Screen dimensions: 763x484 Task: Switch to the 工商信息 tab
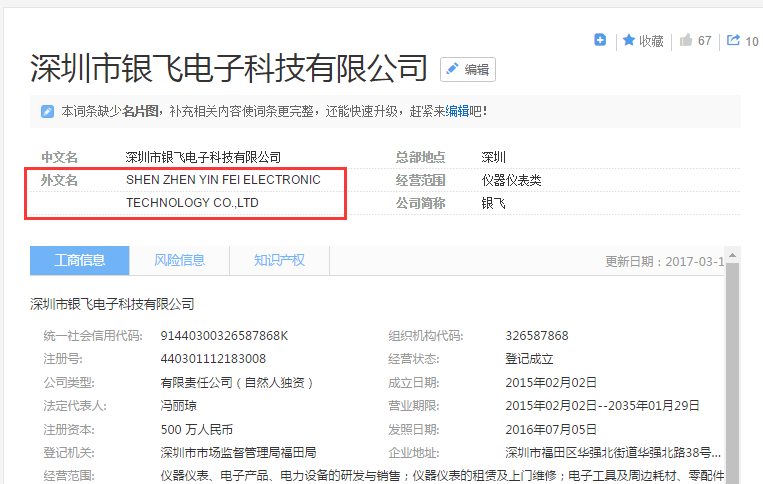(80, 260)
